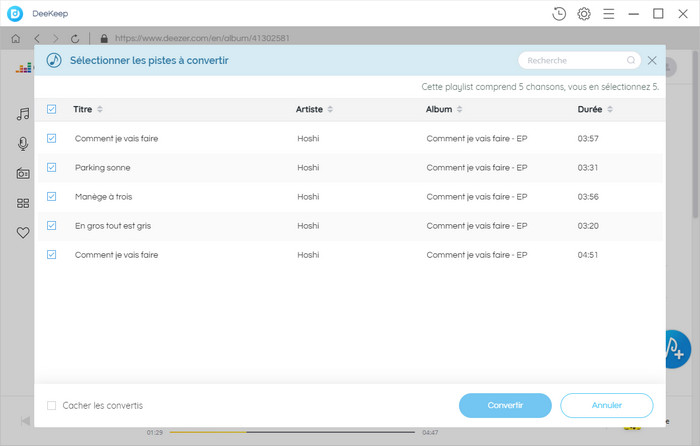Viewport: 700px width, 446px height.
Task: Enable Cacher les convertis checkbox
Action: (52, 405)
